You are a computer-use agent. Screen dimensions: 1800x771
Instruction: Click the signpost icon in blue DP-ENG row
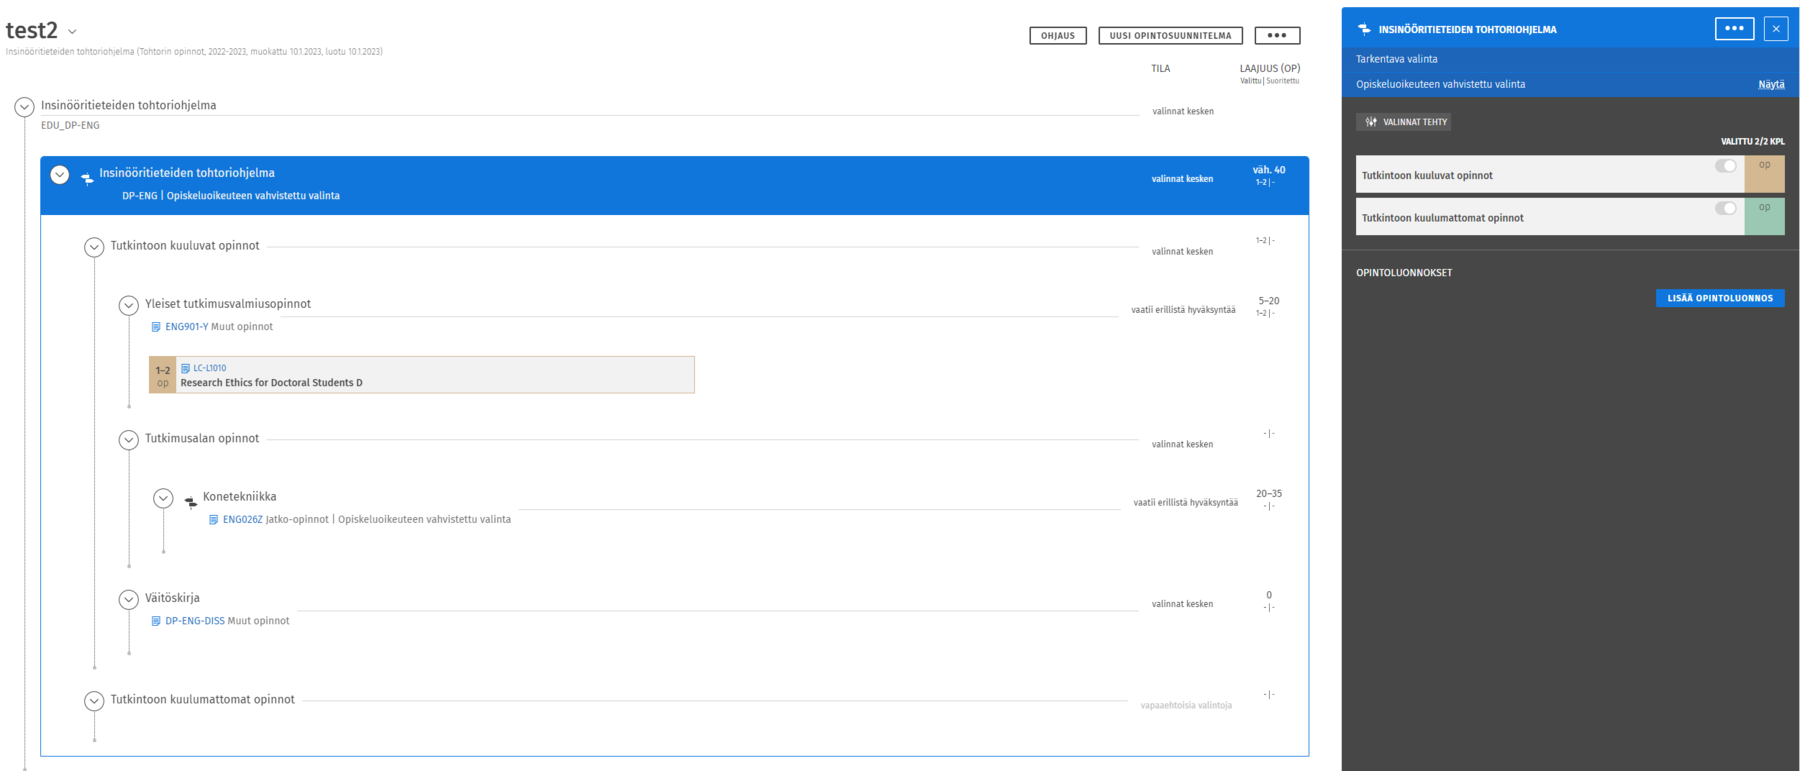(87, 178)
